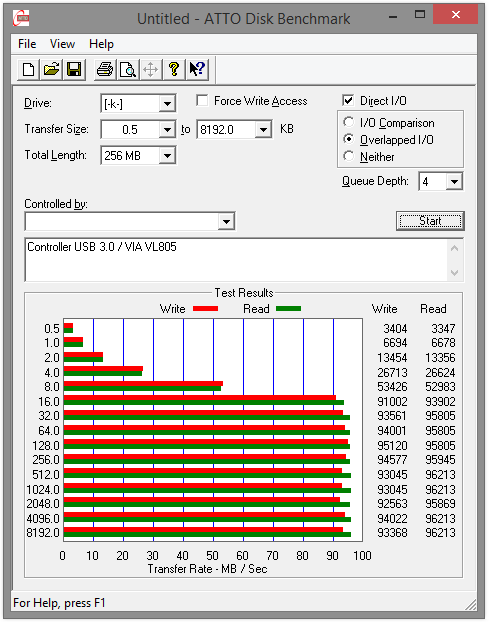The height and width of the screenshot is (622, 491).
Task: Uncheck the Direct I/O checkbox
Action: [348, 101]
